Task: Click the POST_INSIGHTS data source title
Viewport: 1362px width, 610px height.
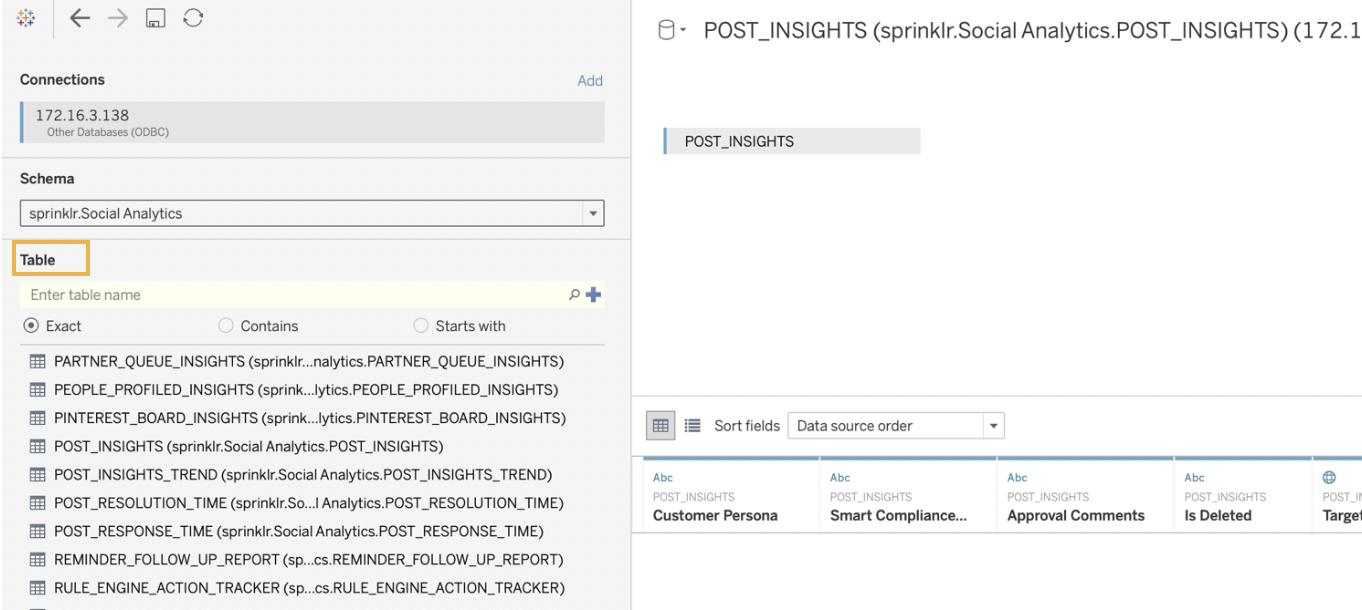Action: [1032, 31]
